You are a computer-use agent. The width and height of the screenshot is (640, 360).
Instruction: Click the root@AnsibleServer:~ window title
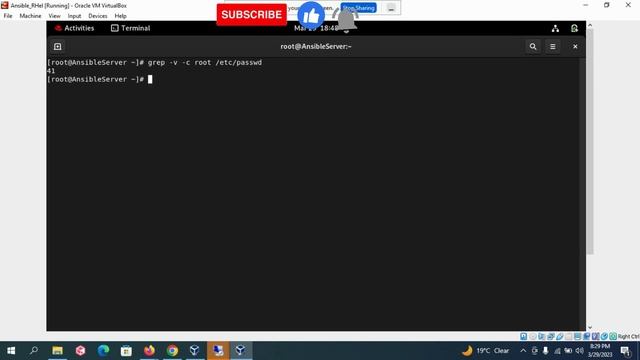coord(316,47)
